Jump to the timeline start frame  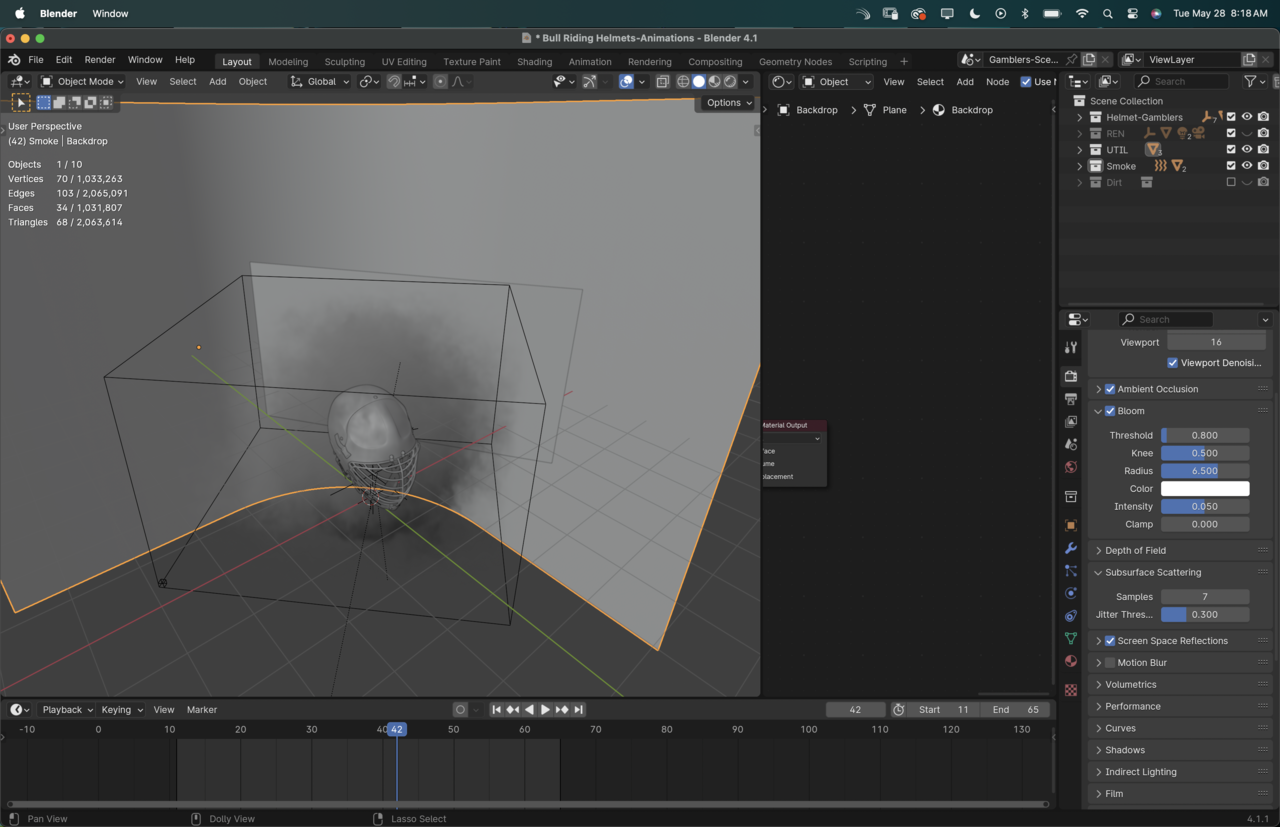[496, 710]
